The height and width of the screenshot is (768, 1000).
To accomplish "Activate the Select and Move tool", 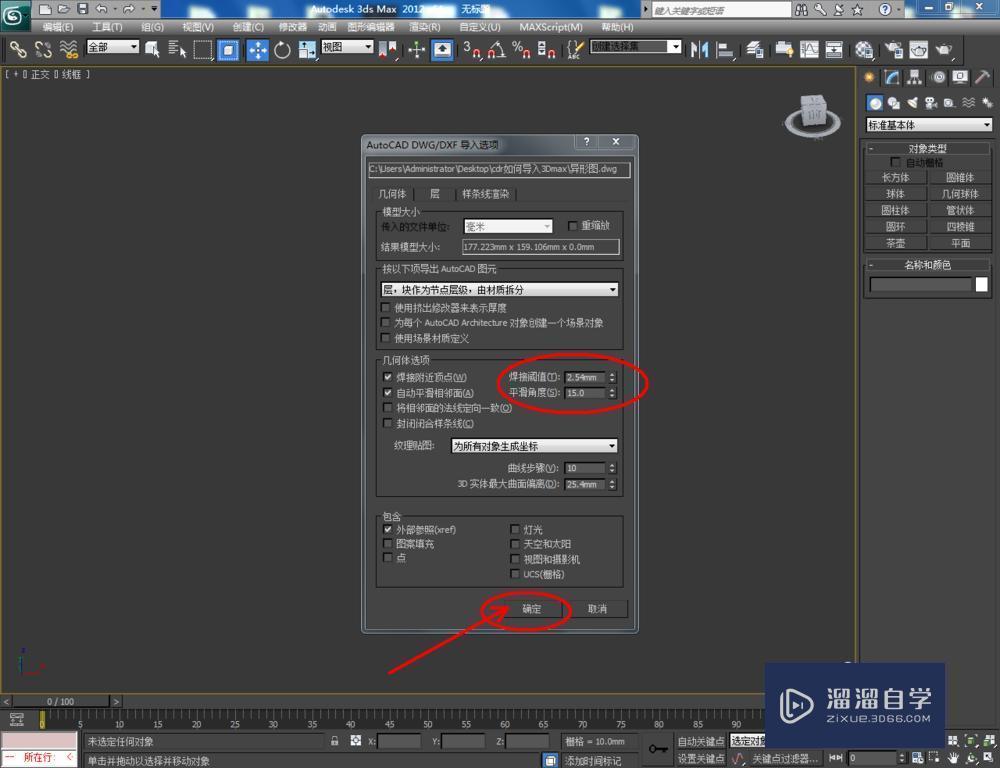I will pyautogui.click(x=258, y=48).
